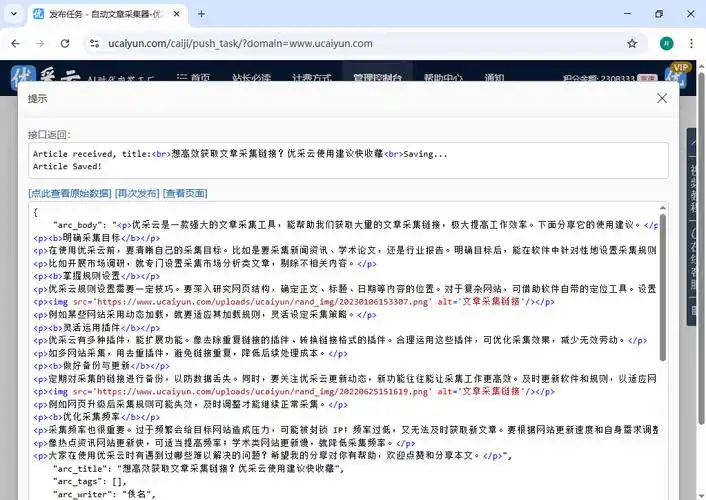Click the 掌握规则设置 heading line
The height and width of the screenshot is (500, 706).
[97, 276]
